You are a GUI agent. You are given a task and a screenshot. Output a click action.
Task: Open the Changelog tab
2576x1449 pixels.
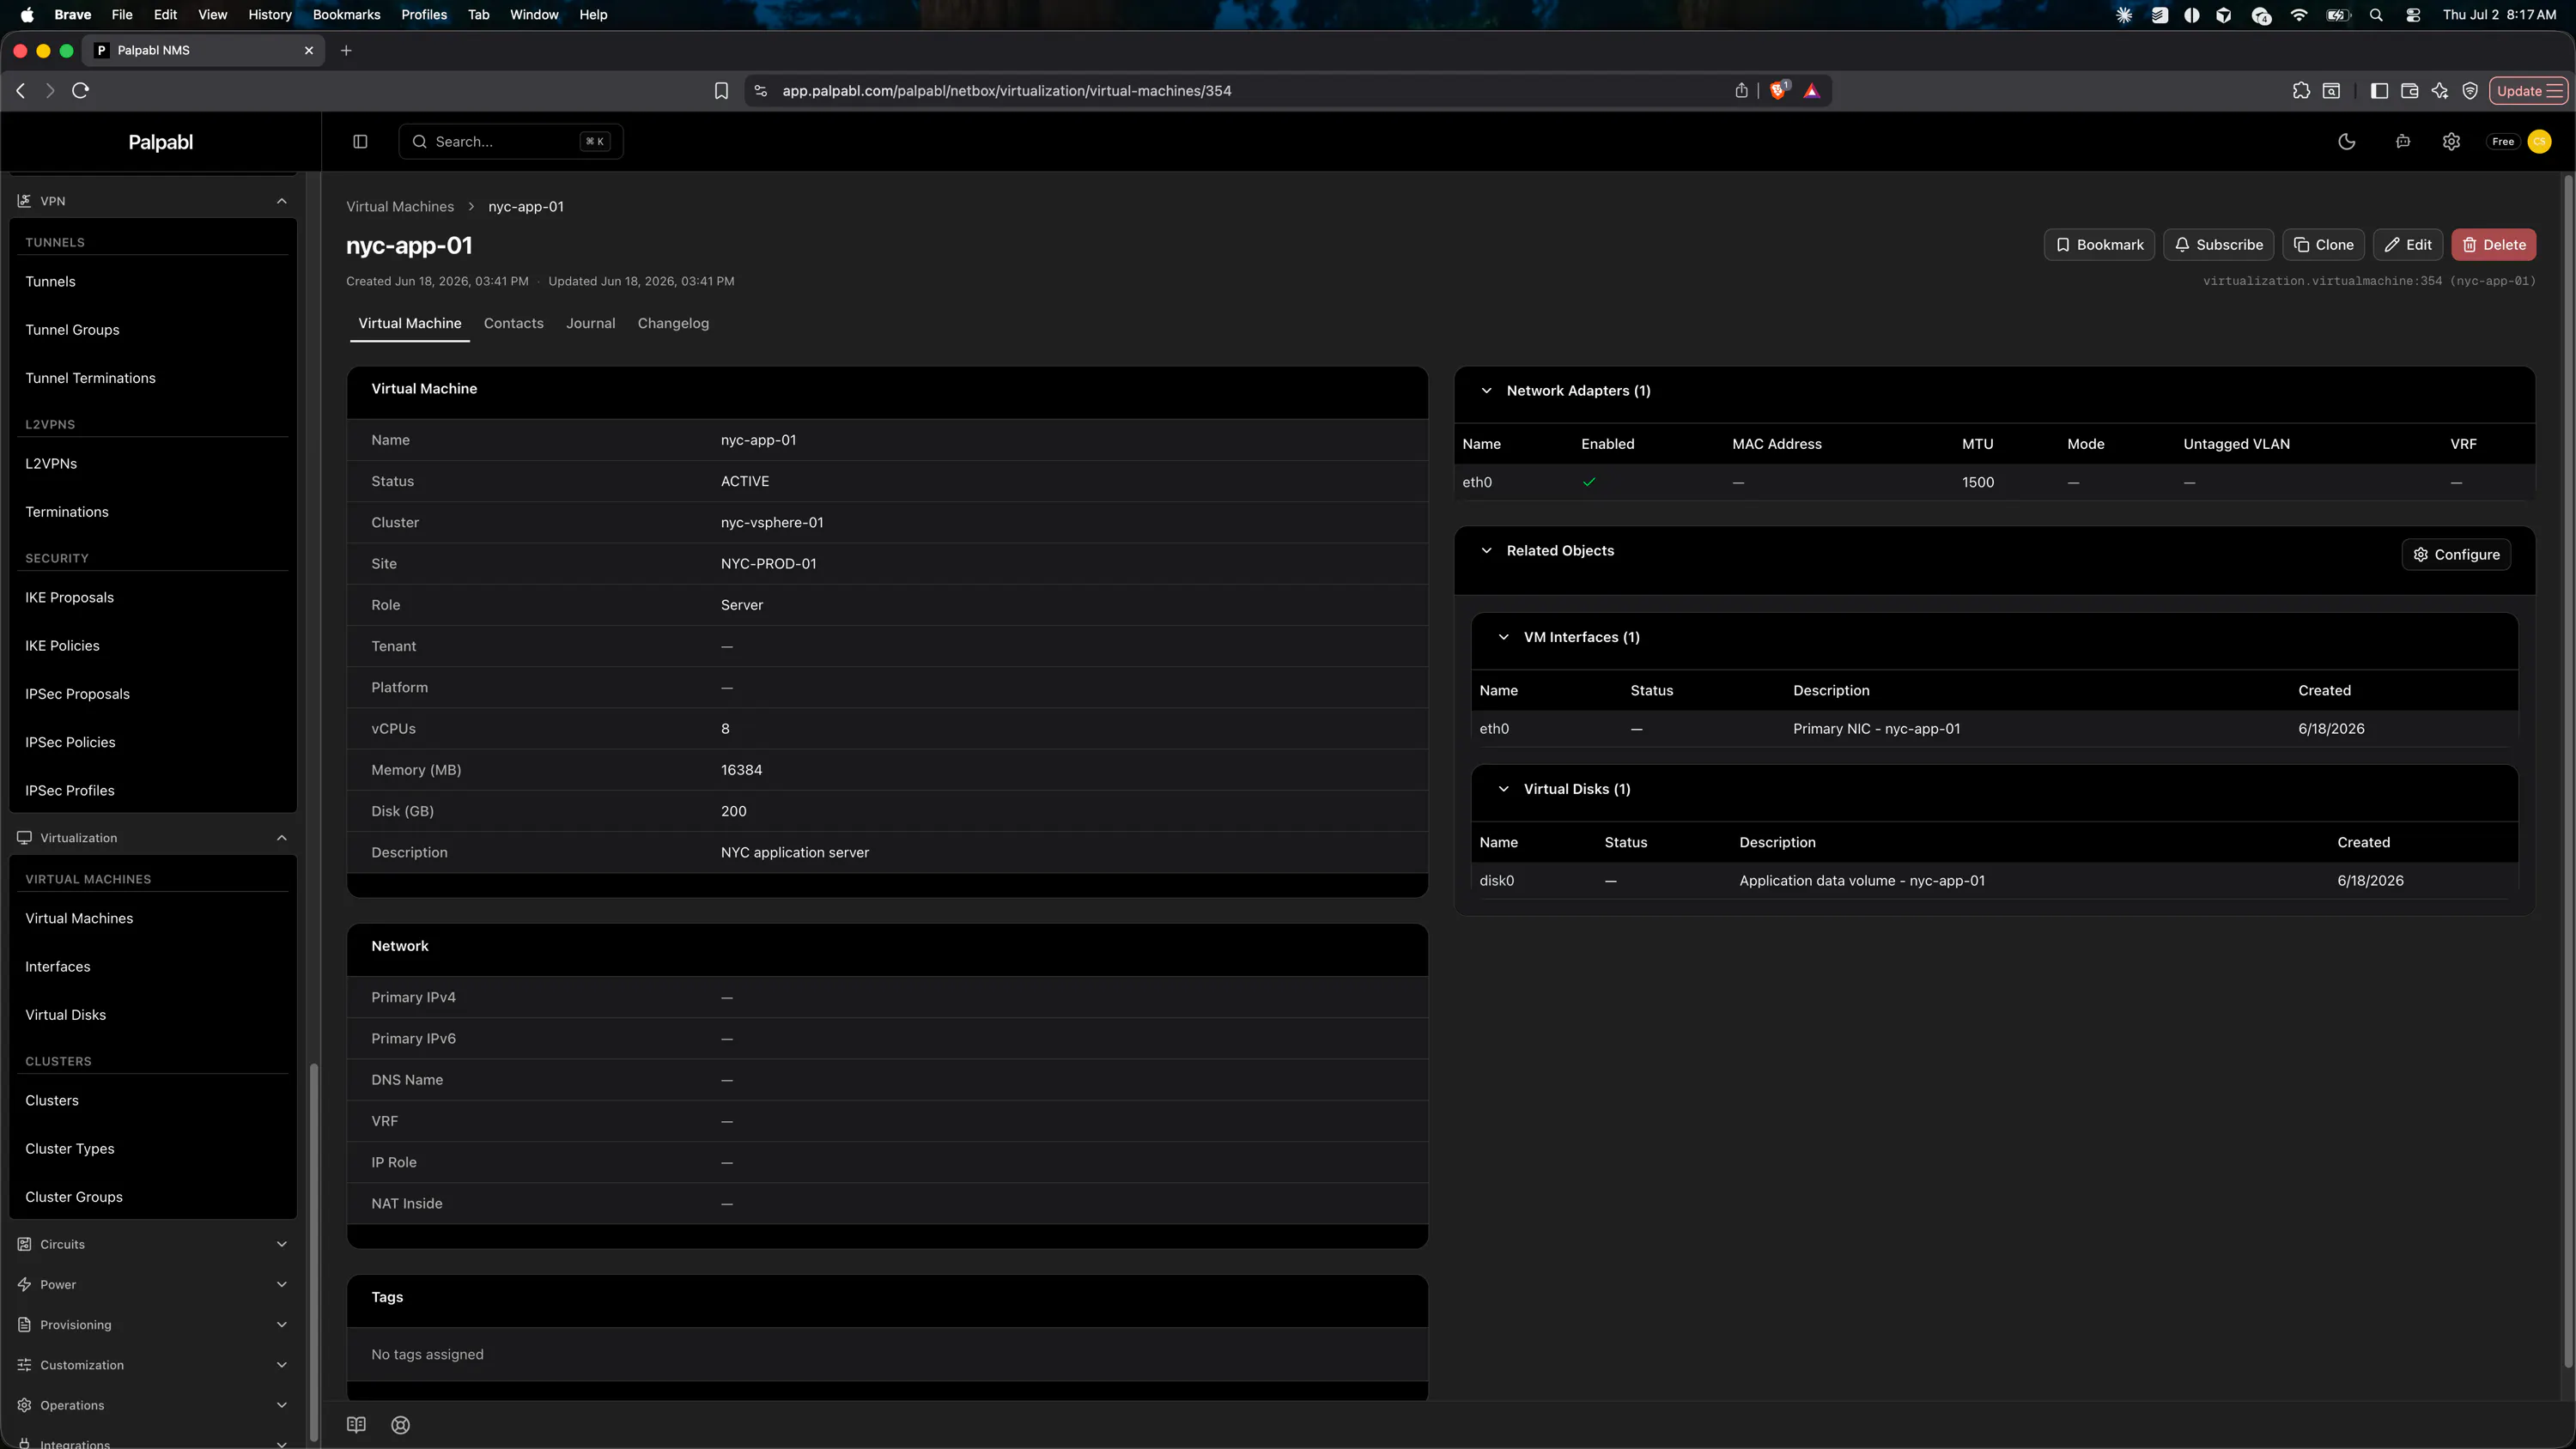click(x=673, y=323)
